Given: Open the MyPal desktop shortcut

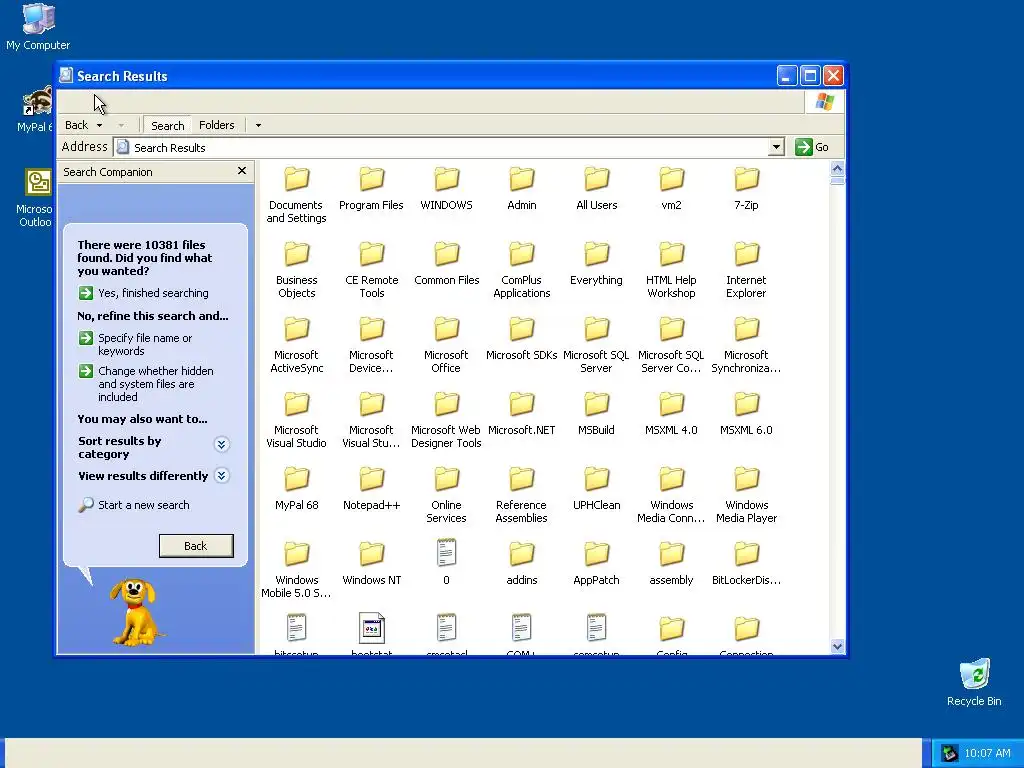Looking at the screenshot, I should pos(37,110).
